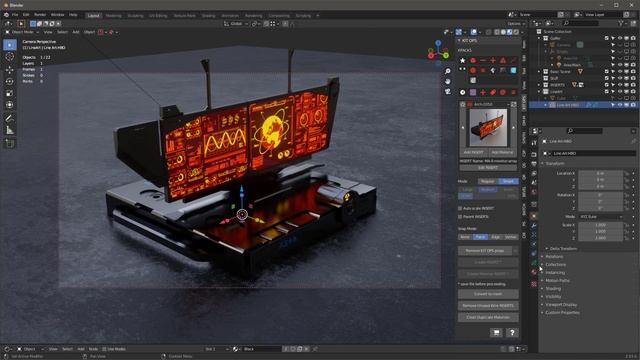640x360 pixels.
Task: Expand the Relations panel
Action: coord(553,256)
